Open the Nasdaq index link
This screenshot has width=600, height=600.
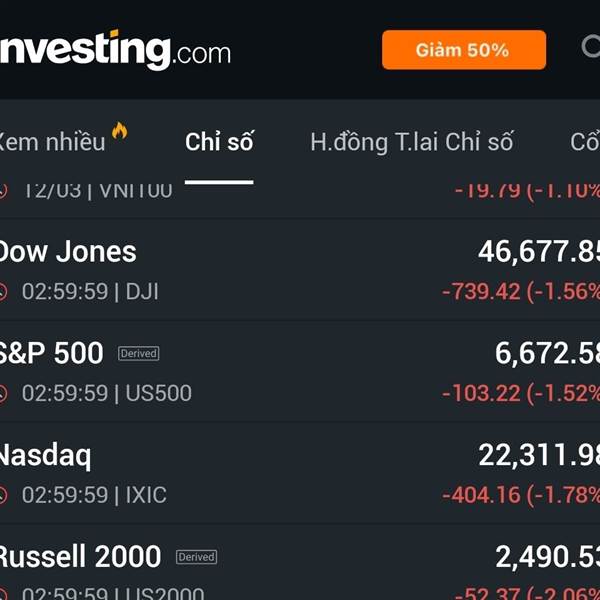(45, 456)
